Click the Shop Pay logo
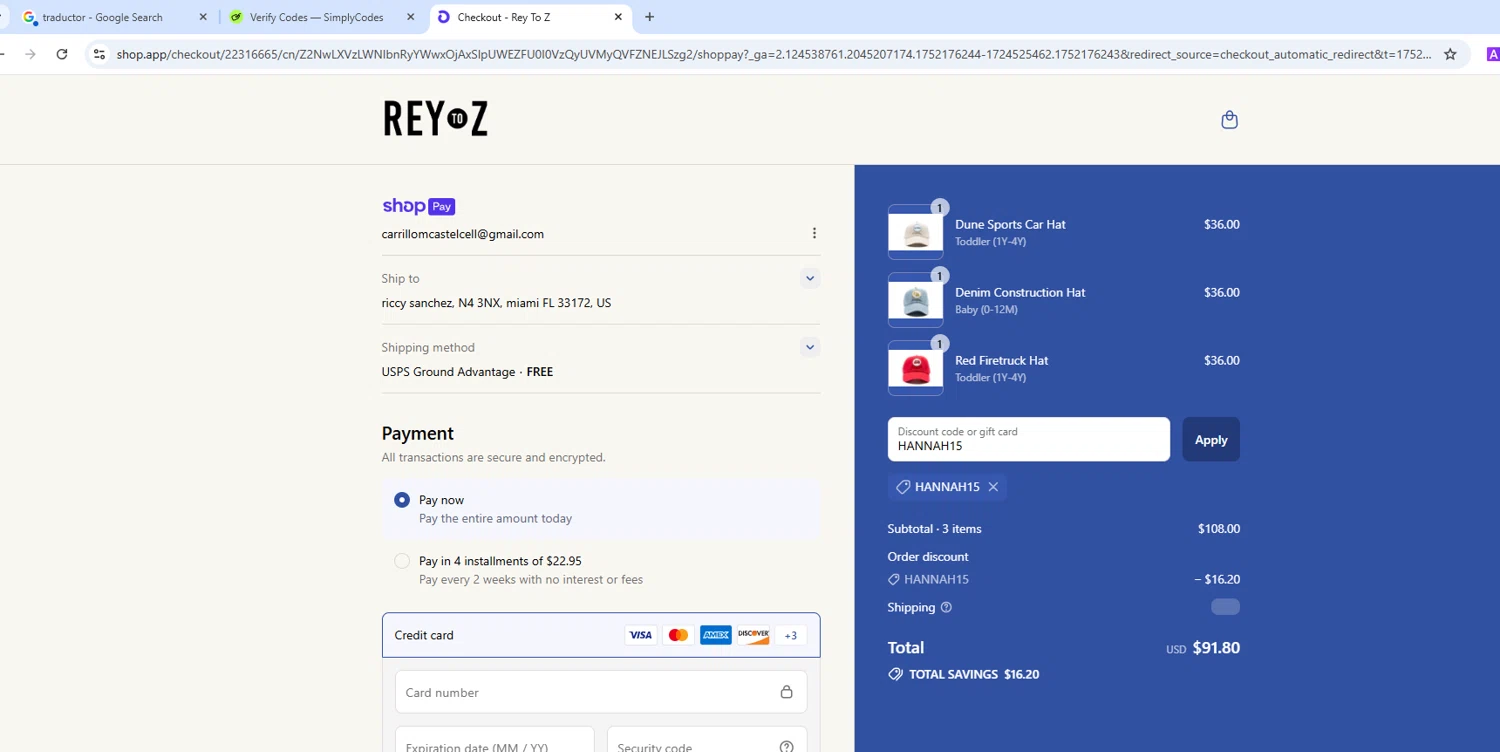 pos(418,206)
